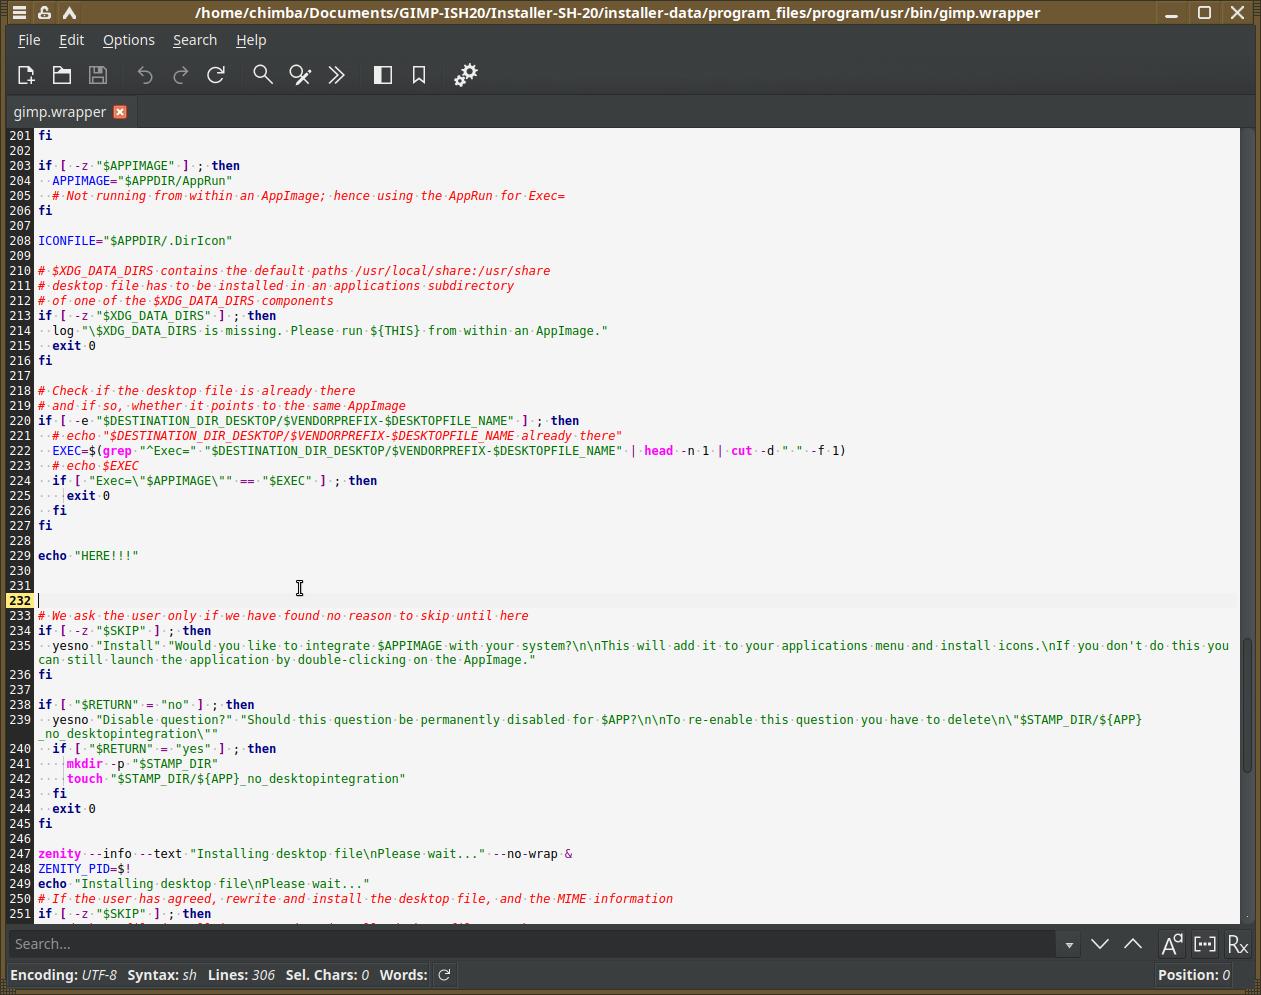This screenshot has width=1261, height=995.
Task: Toggle Match Case in search bar
Action: coord(1171,944)
